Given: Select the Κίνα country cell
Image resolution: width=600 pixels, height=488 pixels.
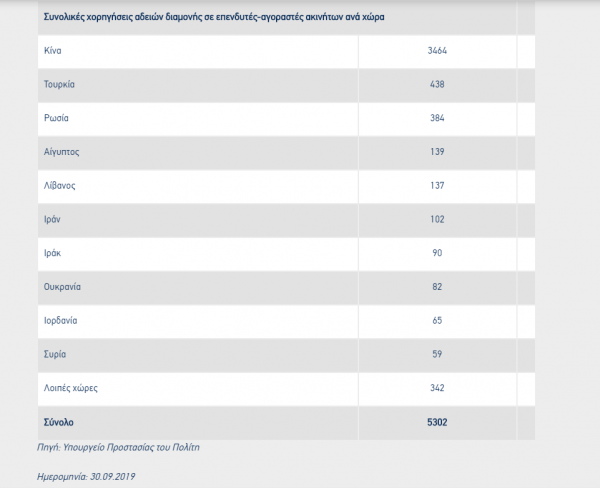Looking at the screenshot, I should click(55, 50).
